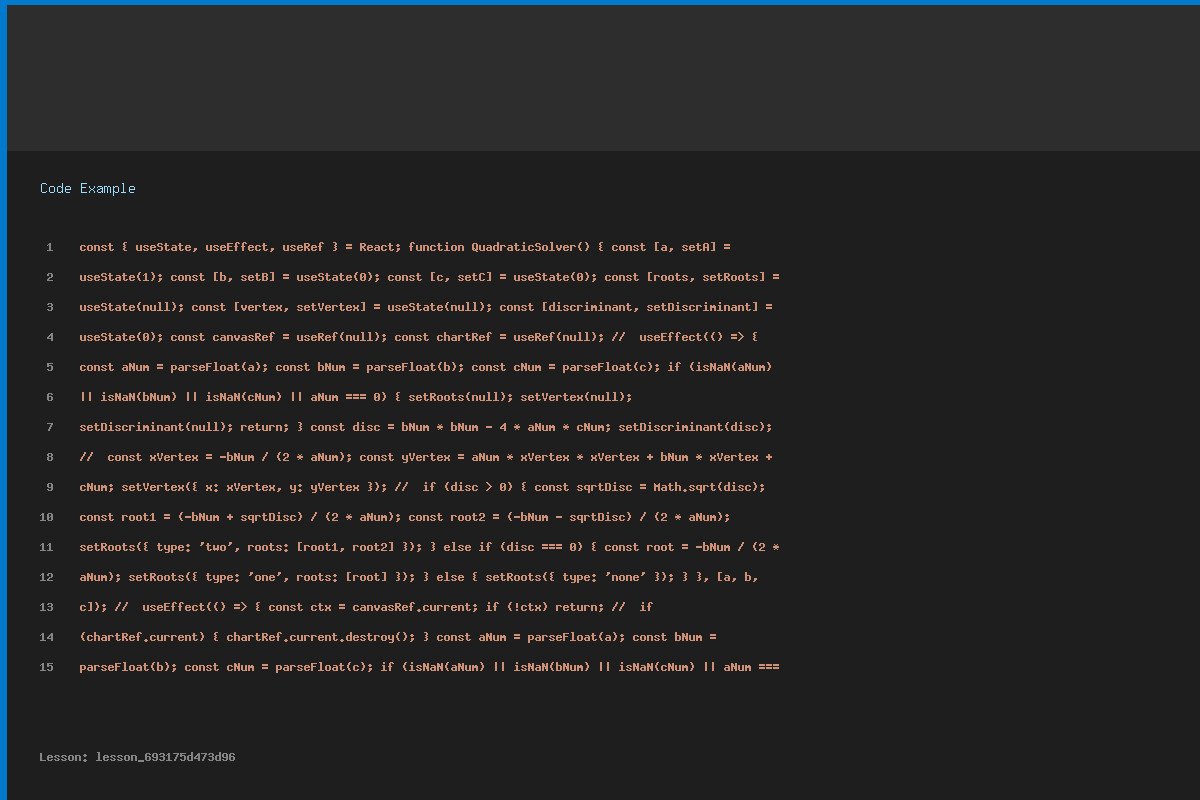Click line number 10 in the gutter

coord(47,517)
